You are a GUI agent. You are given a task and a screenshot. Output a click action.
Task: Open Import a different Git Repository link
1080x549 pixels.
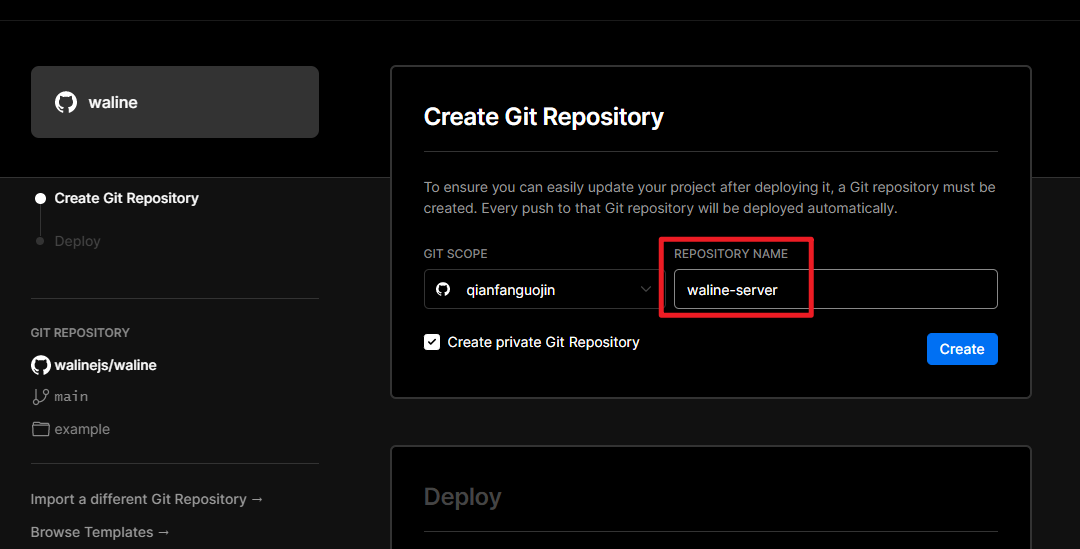pos(147,499)
